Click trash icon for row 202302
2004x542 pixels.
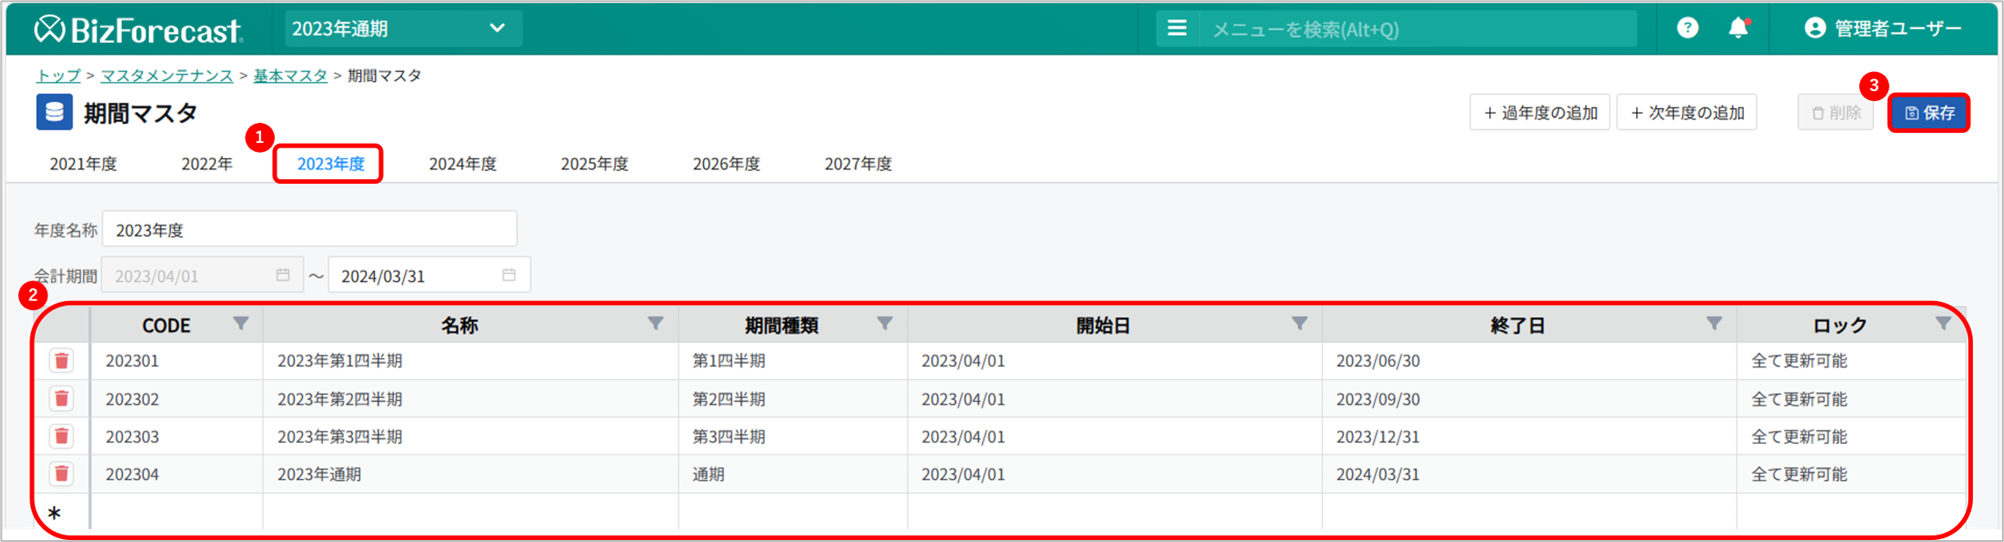[61, 399]
